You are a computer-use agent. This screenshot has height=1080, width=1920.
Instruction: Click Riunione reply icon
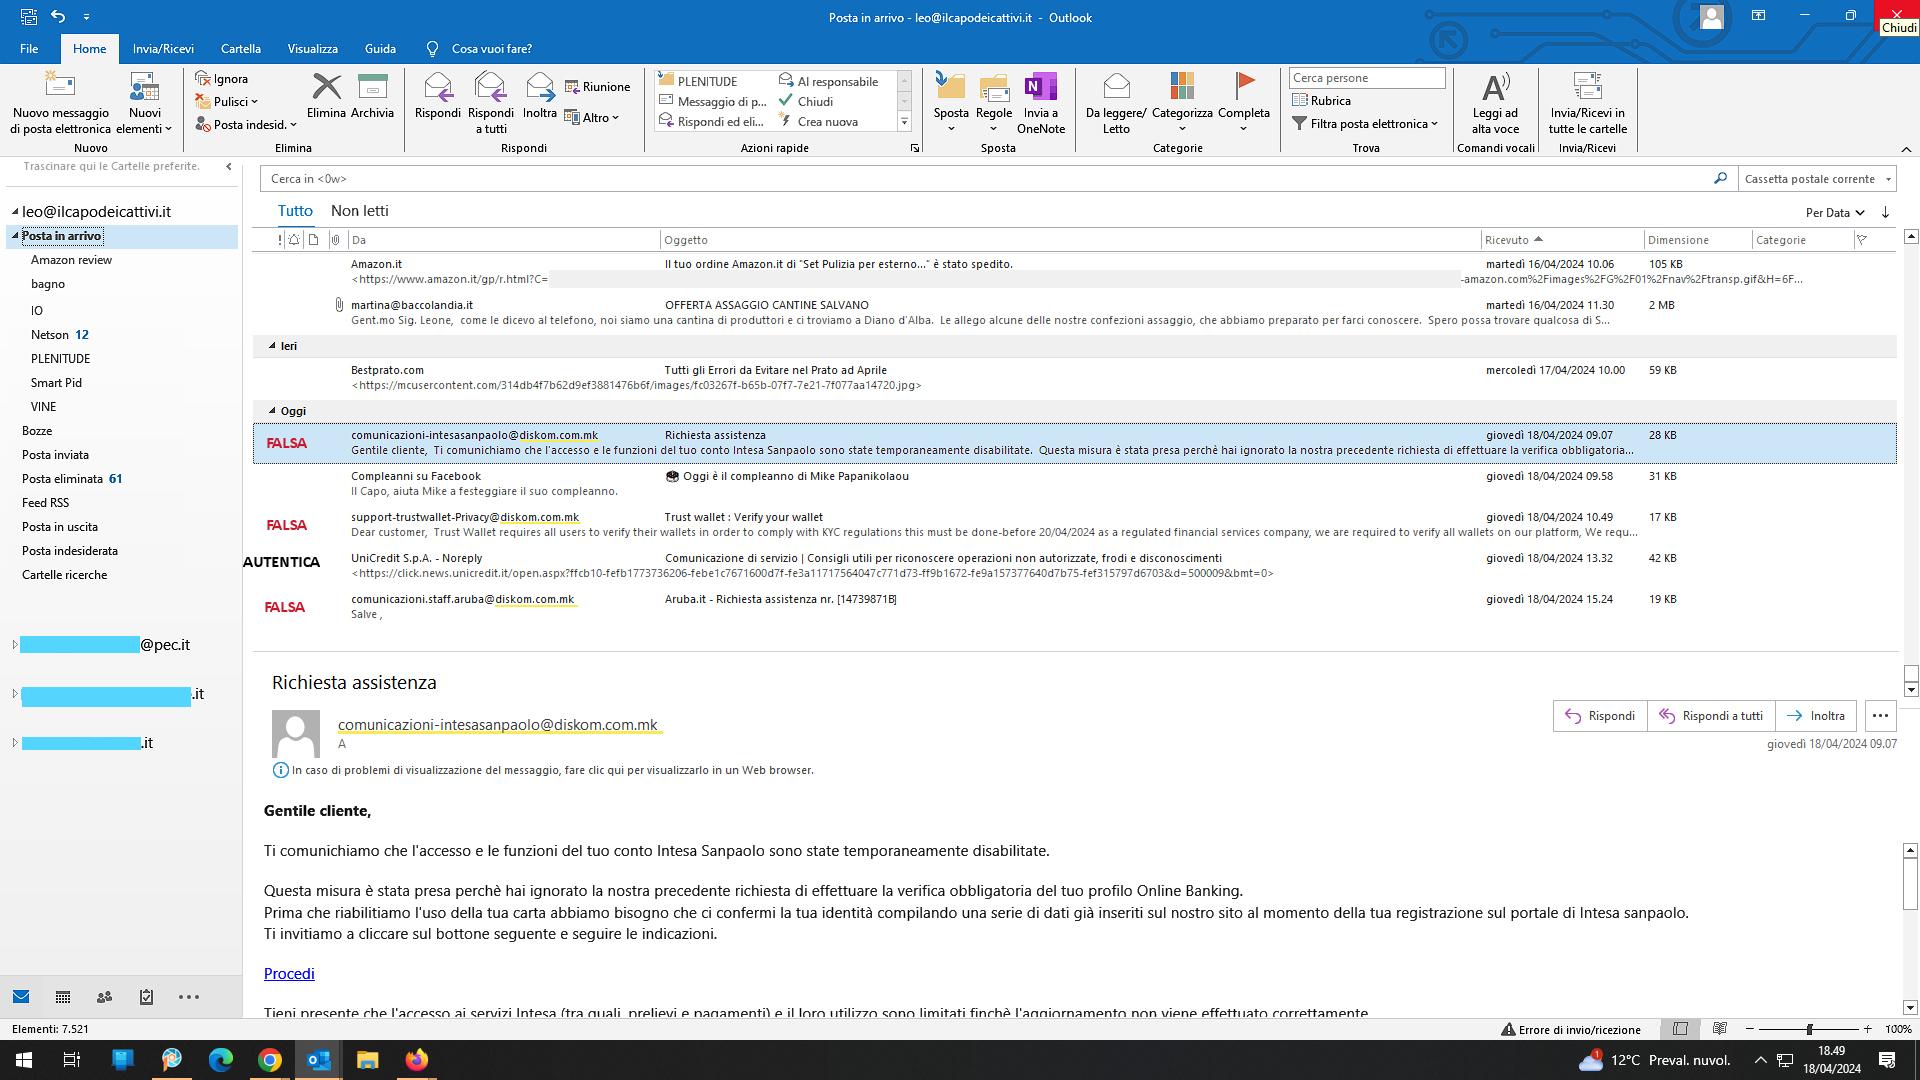pyautogui.click(x=573, y=87)
